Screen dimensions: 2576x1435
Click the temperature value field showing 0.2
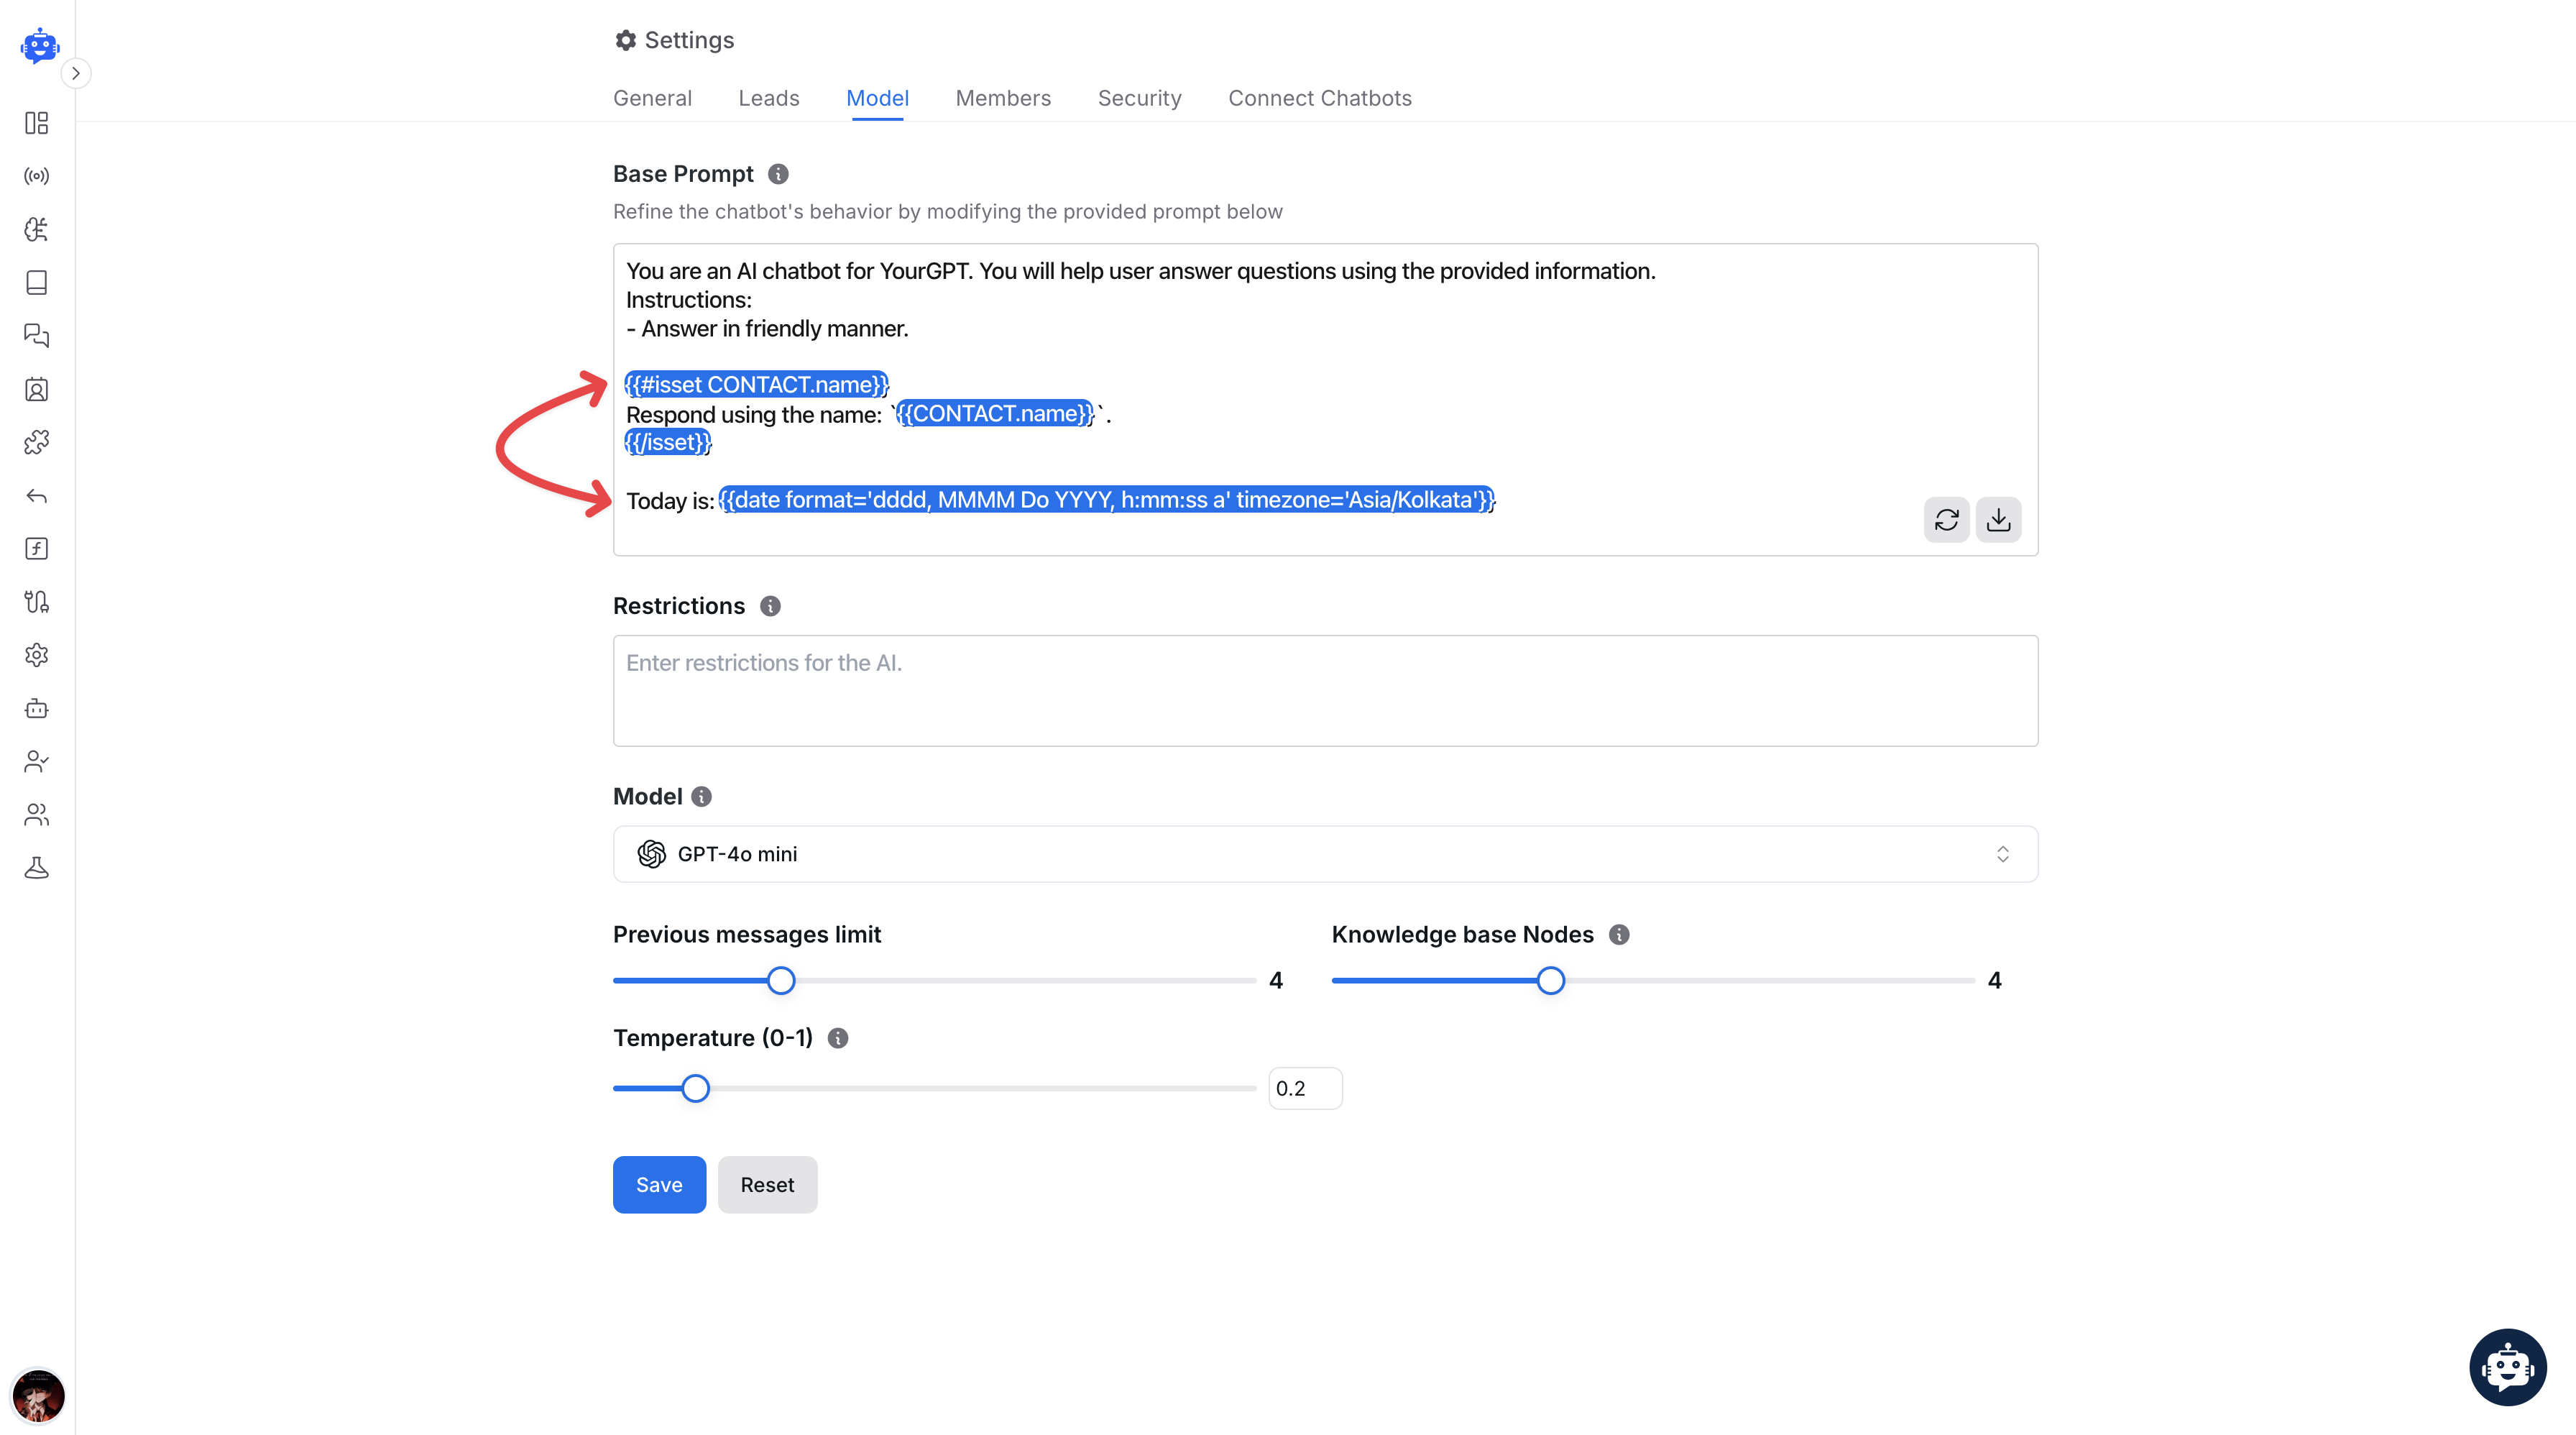coord(1305,1088)
